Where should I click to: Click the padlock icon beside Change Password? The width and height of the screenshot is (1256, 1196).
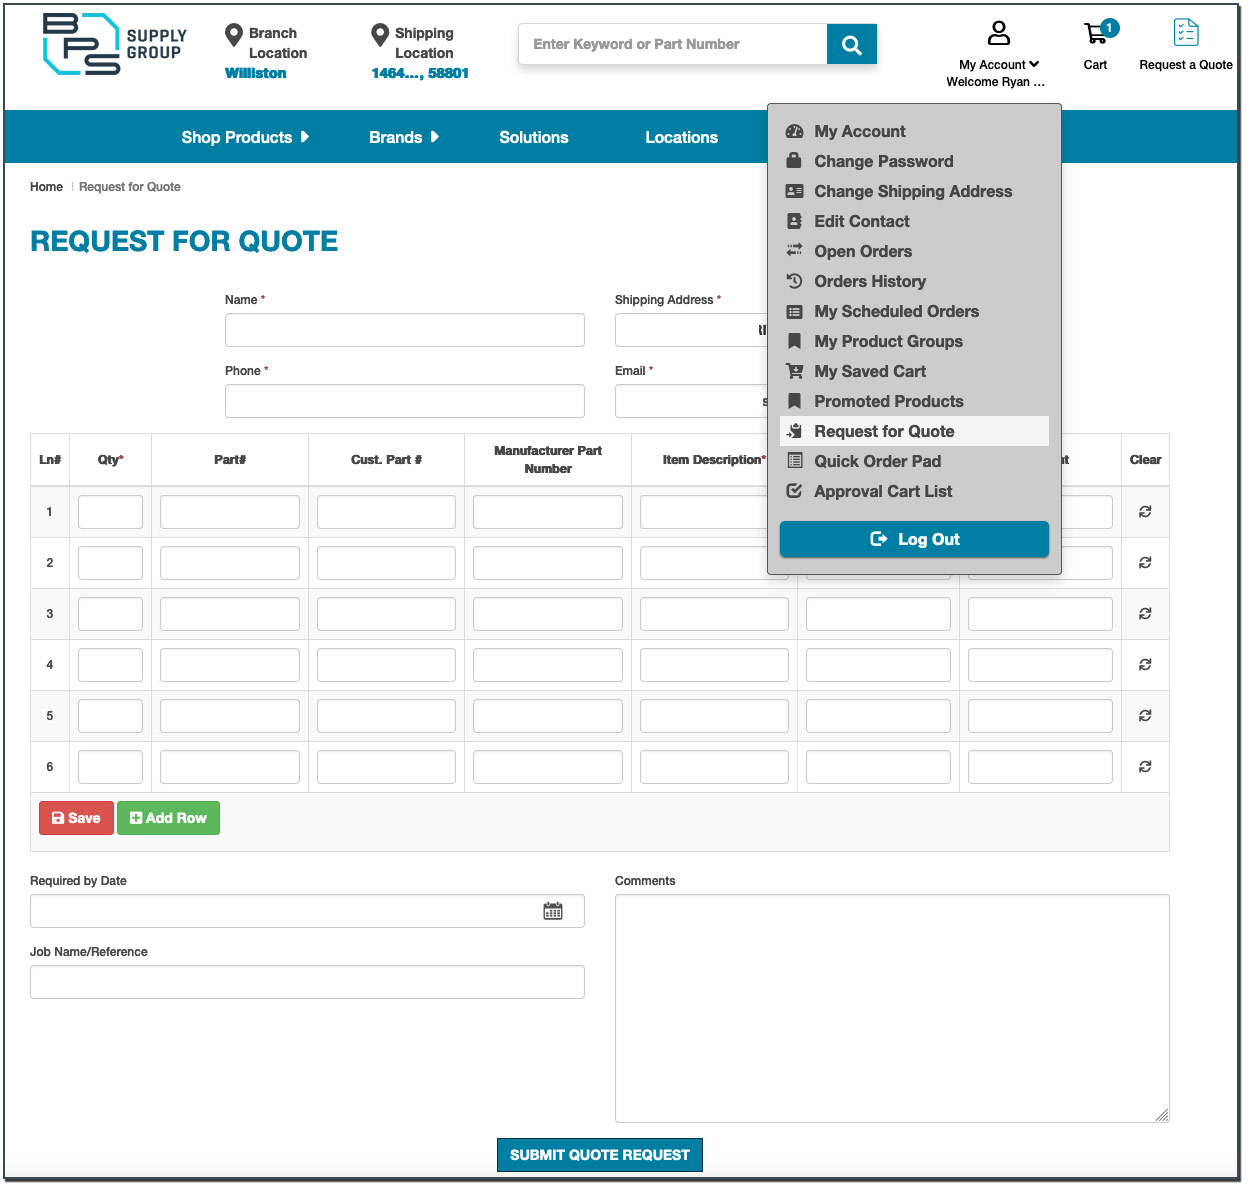pos(794,161)
